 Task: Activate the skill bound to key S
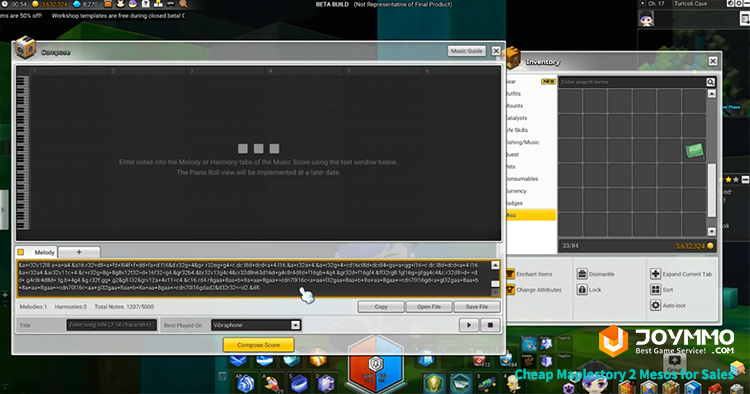299,384
